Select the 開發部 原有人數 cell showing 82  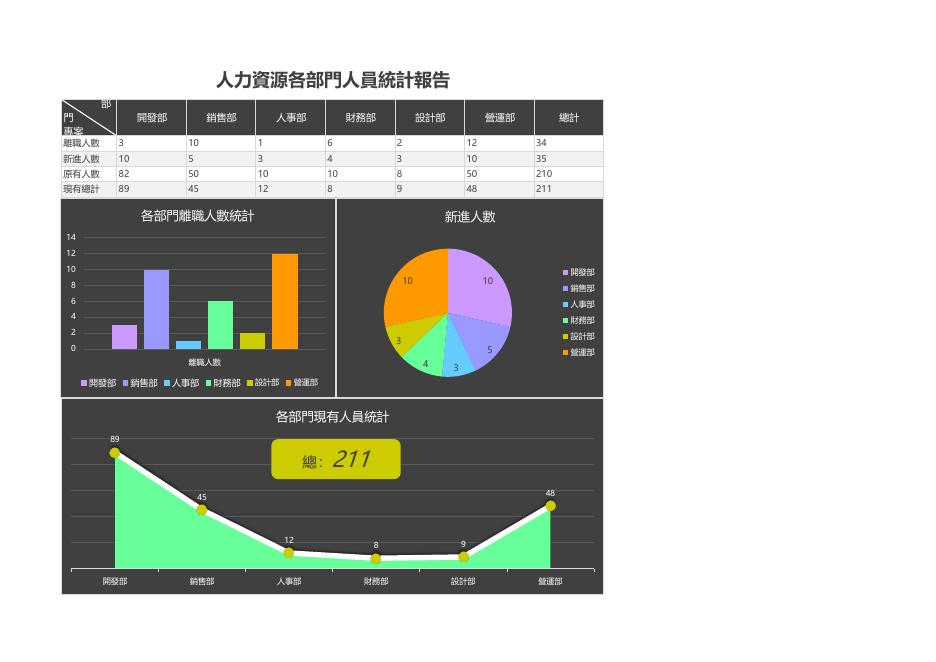152,174
